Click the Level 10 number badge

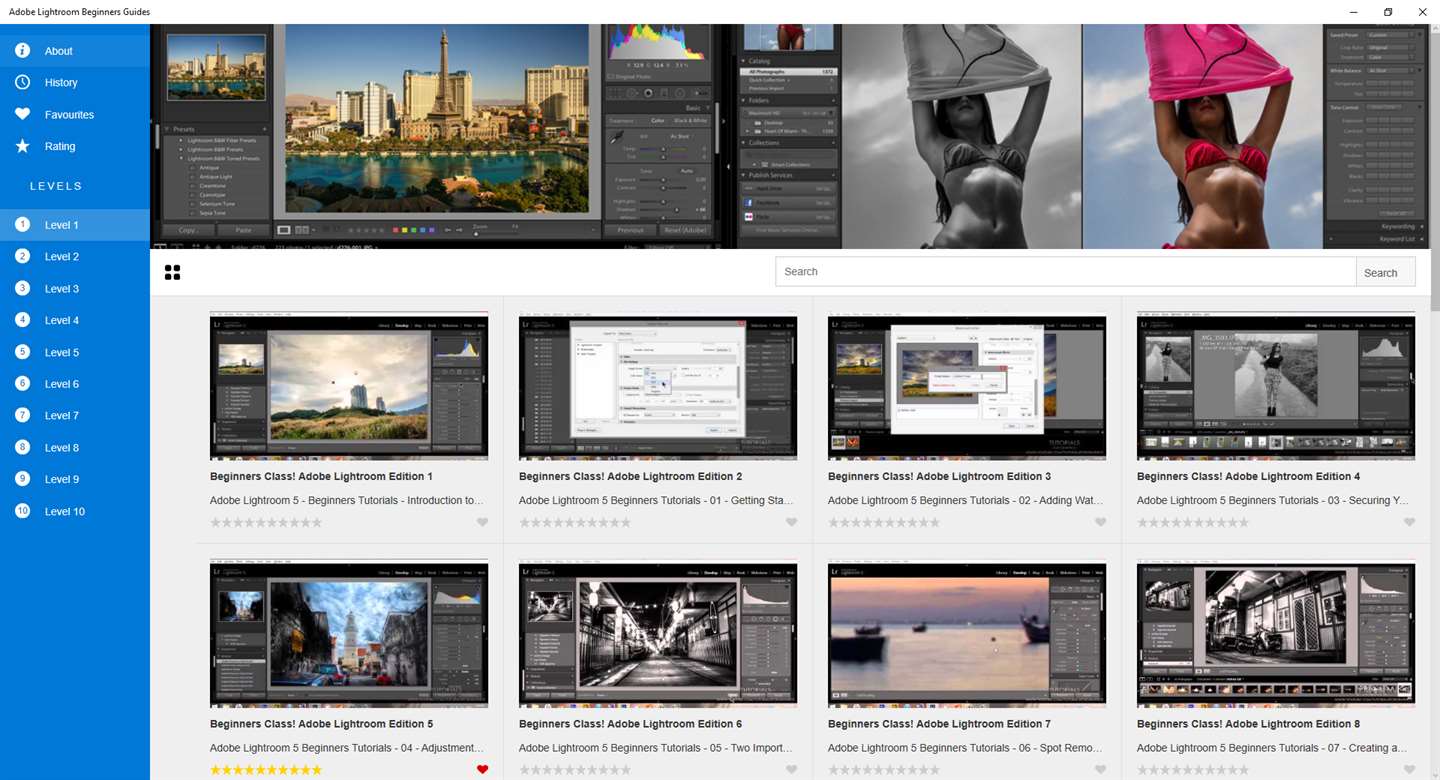click(22, 511)
